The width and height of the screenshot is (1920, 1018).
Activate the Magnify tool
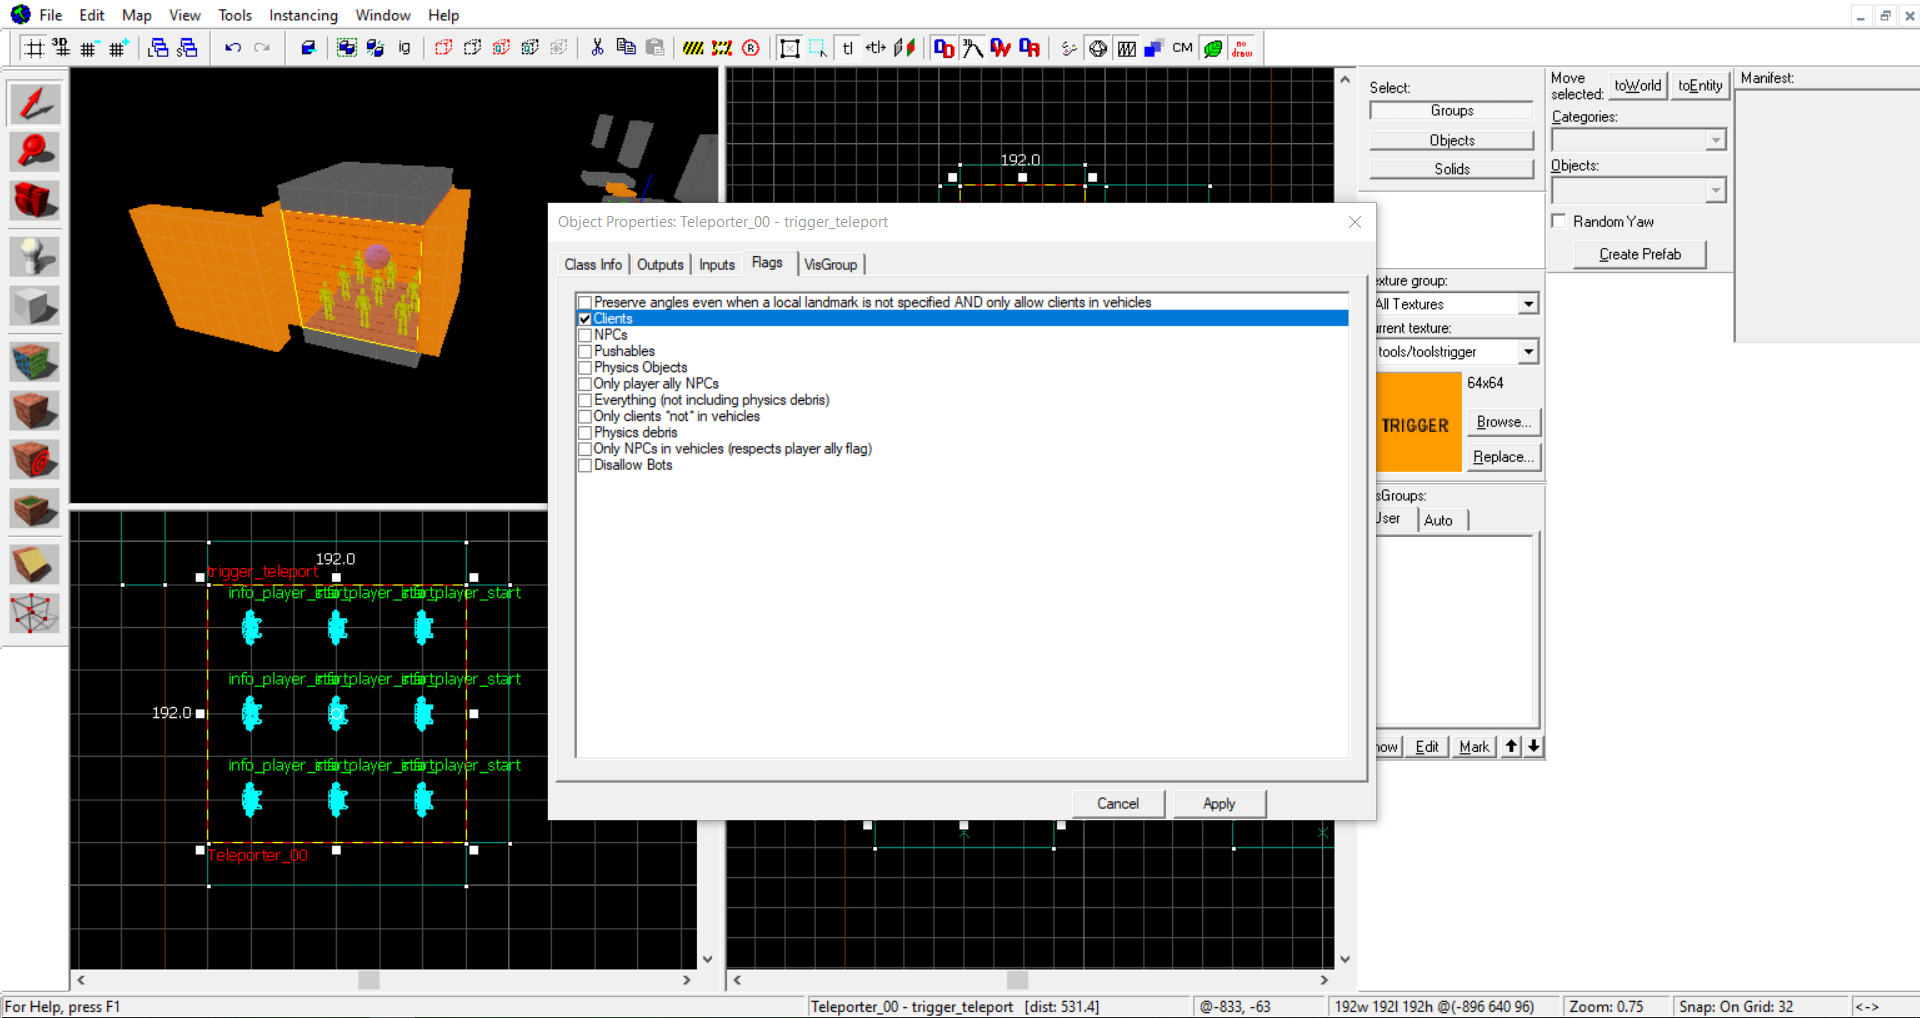35,152
